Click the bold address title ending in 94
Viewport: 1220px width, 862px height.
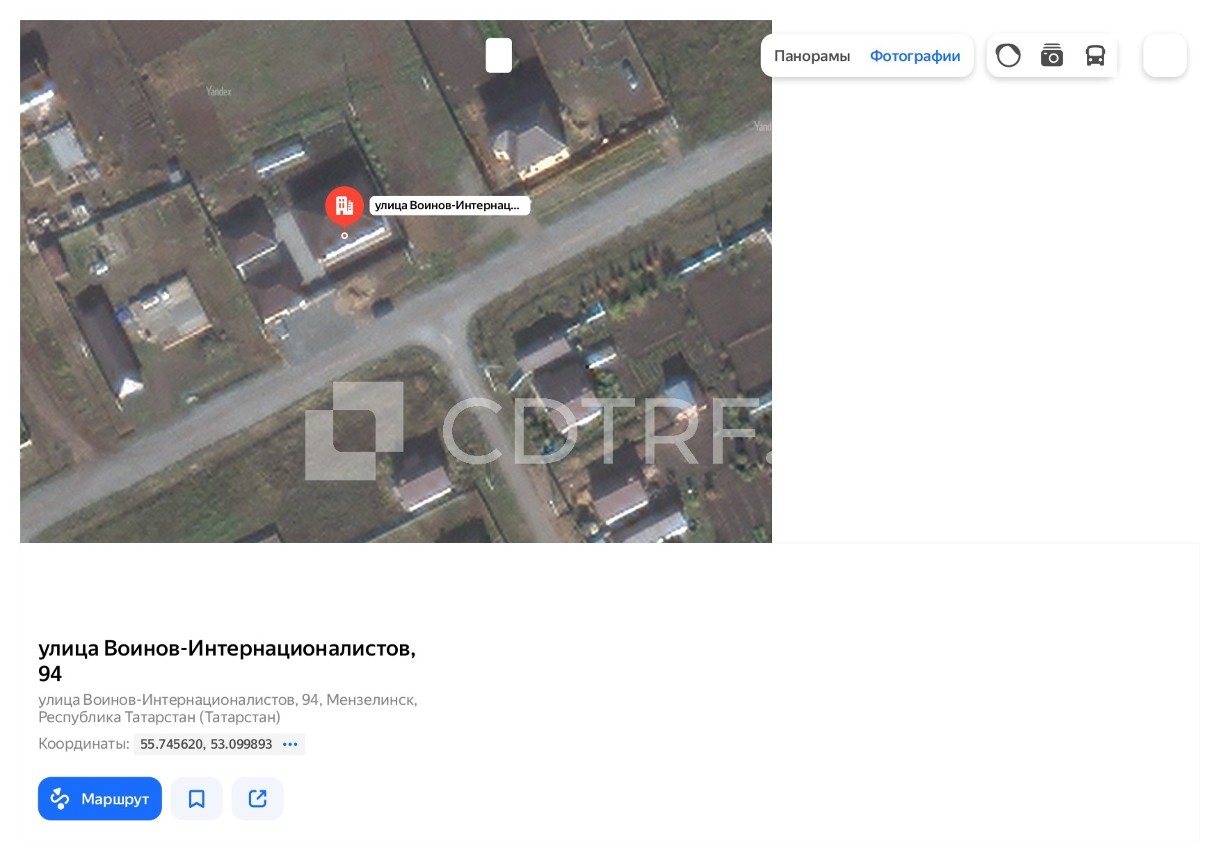(x=227, y=661)
